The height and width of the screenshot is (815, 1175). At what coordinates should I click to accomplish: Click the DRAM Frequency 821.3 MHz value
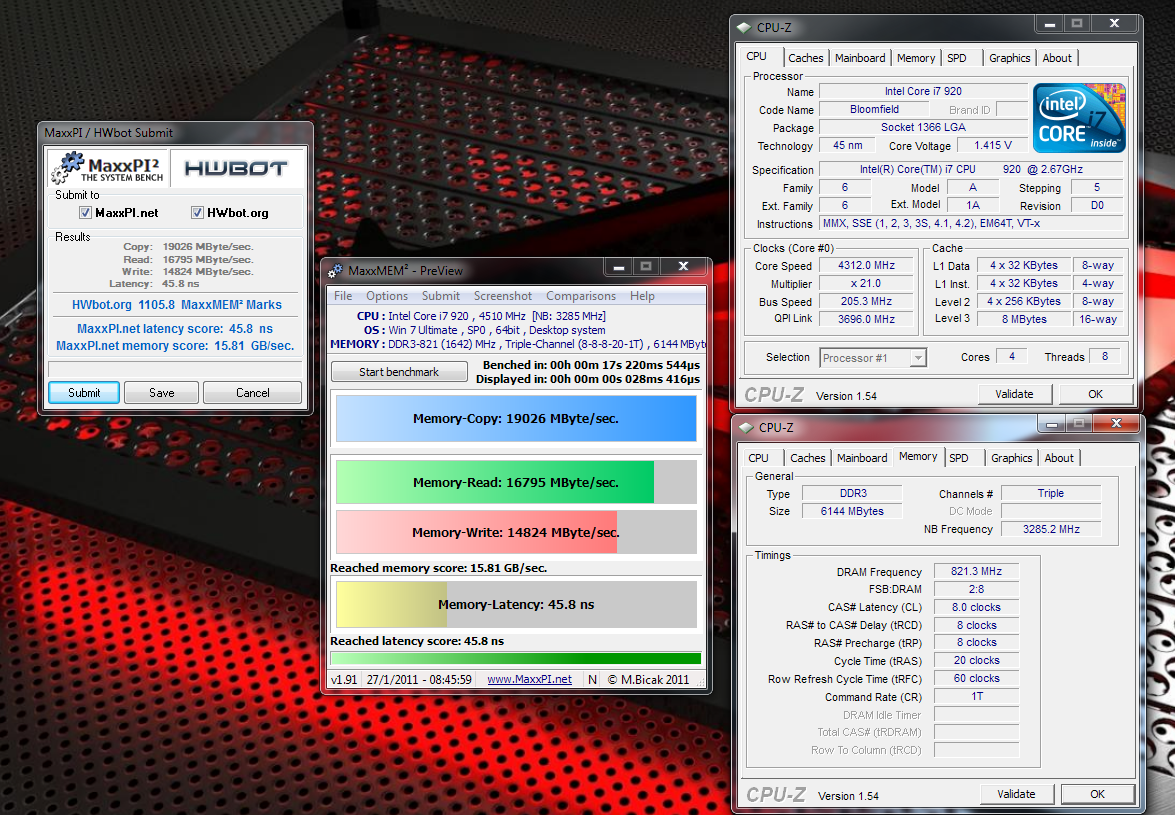click(x=976, y=571)
